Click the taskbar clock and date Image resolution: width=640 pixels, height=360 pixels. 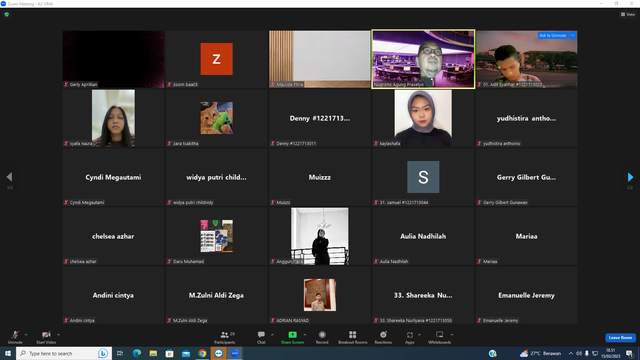click(x=611, y=353)
